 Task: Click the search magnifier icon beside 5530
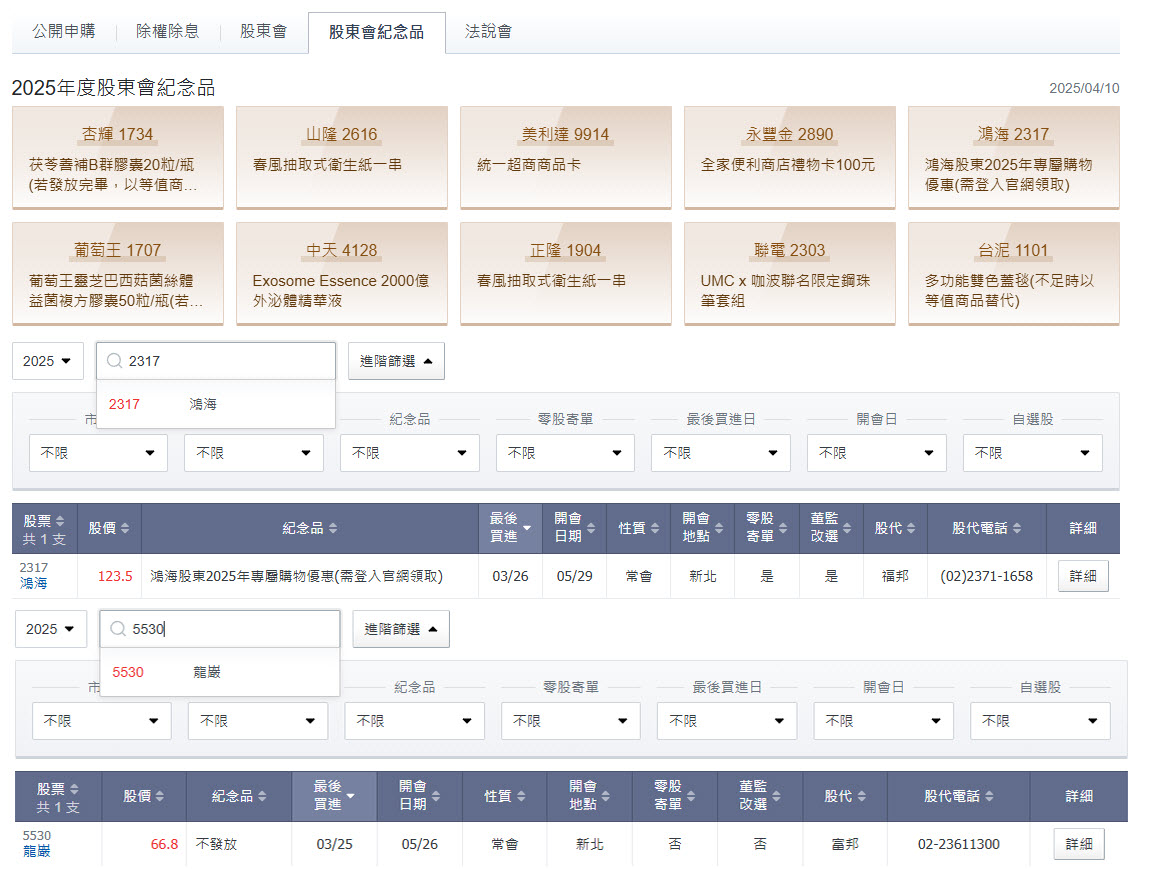click(118, 629)
